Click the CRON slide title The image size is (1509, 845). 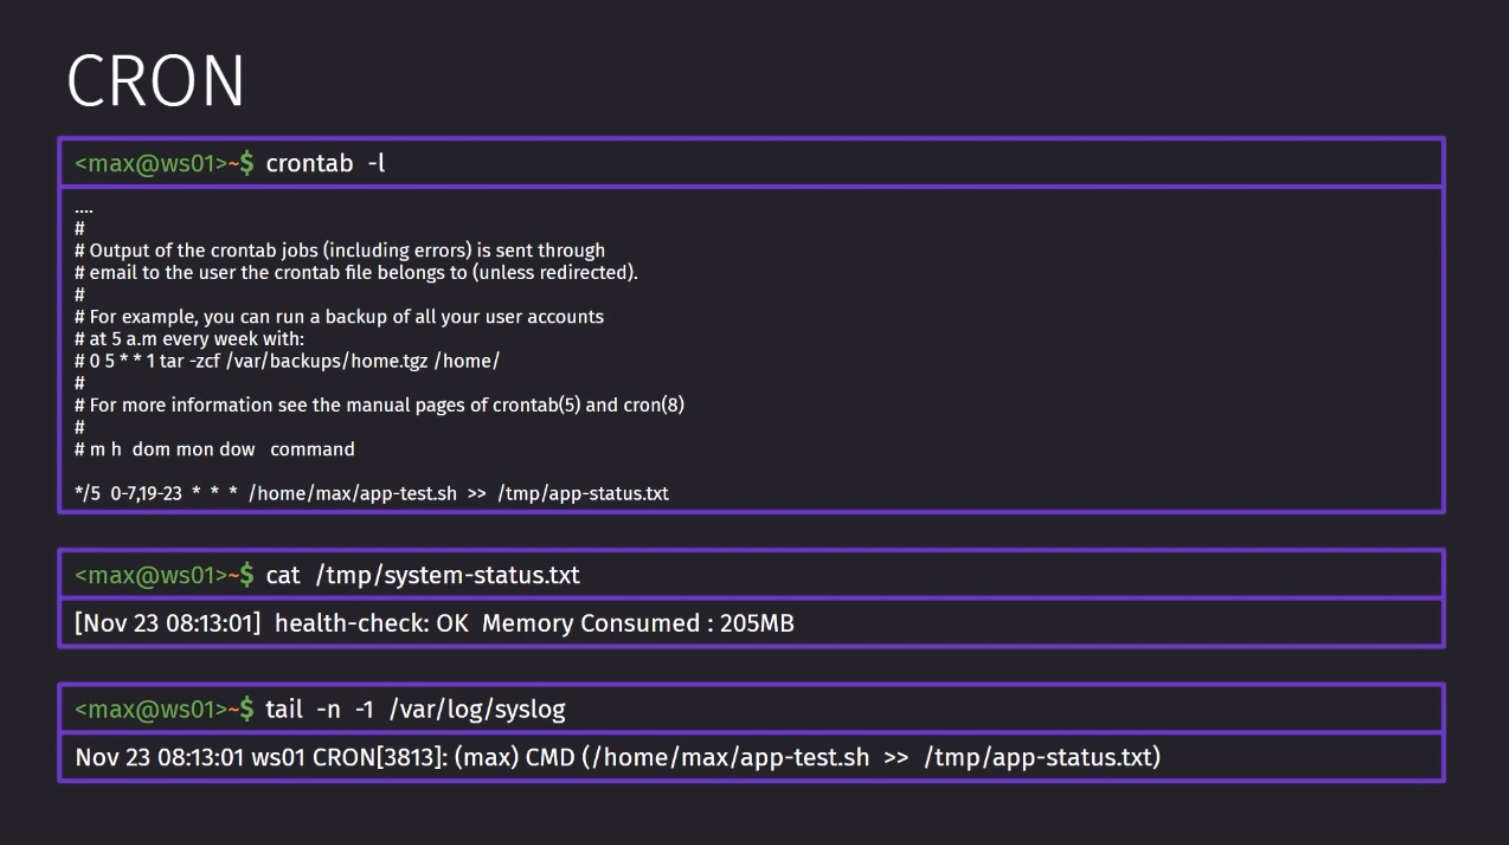156,81
